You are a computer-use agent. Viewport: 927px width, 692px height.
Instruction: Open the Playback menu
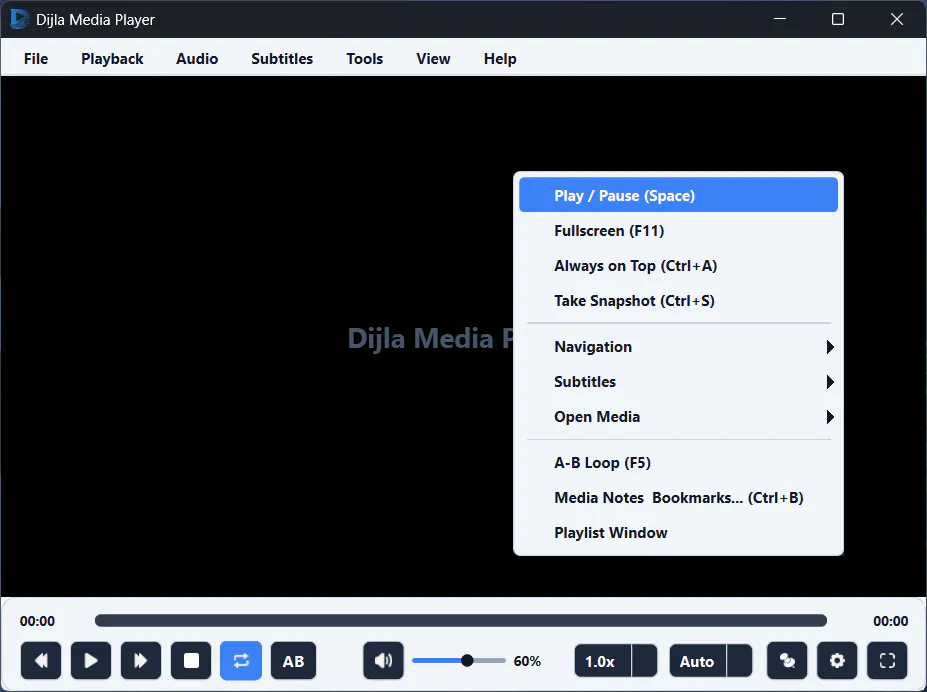pyautogui.click(x=112, y=59)
